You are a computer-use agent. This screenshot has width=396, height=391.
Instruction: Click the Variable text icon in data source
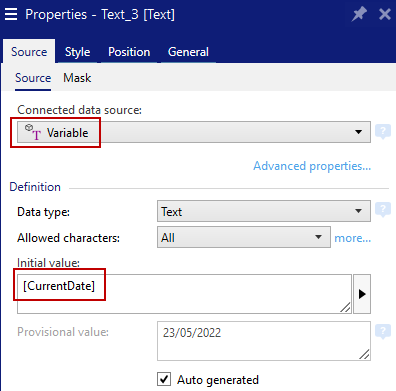coord(33,132)
